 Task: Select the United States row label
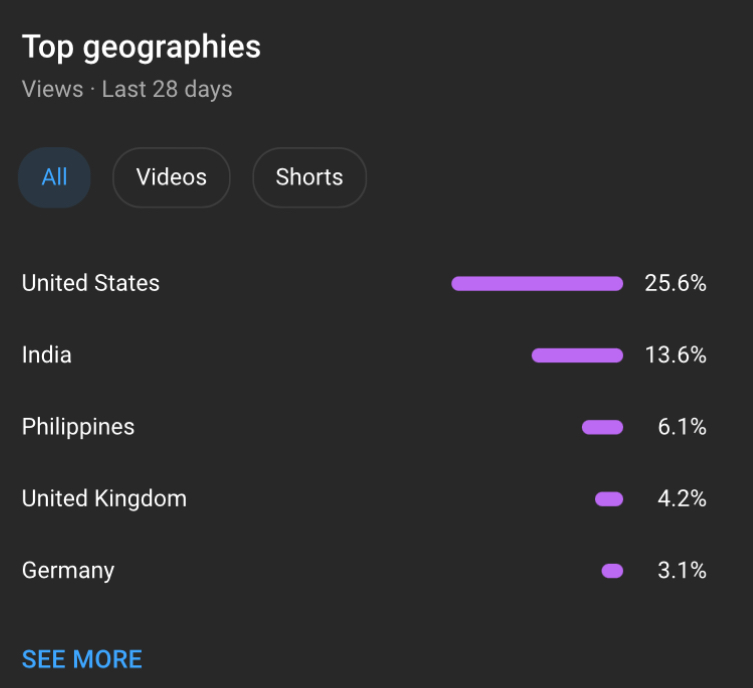[x=91, y=283]
